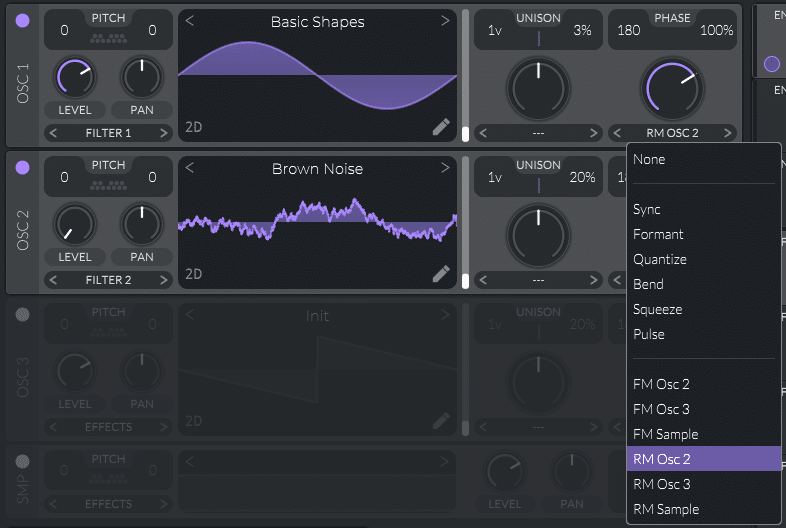Viewport: 786px width, 528px height.
Task: Click OSC 1 LEVEL knob
Action: point(75,78)
